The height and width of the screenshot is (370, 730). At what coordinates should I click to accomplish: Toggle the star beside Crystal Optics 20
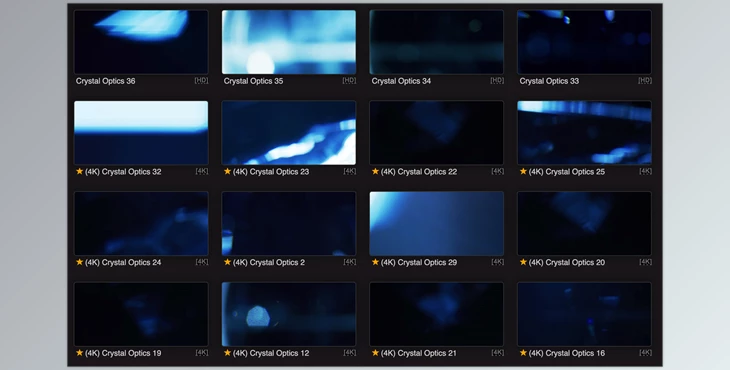(x=523, y=262)
